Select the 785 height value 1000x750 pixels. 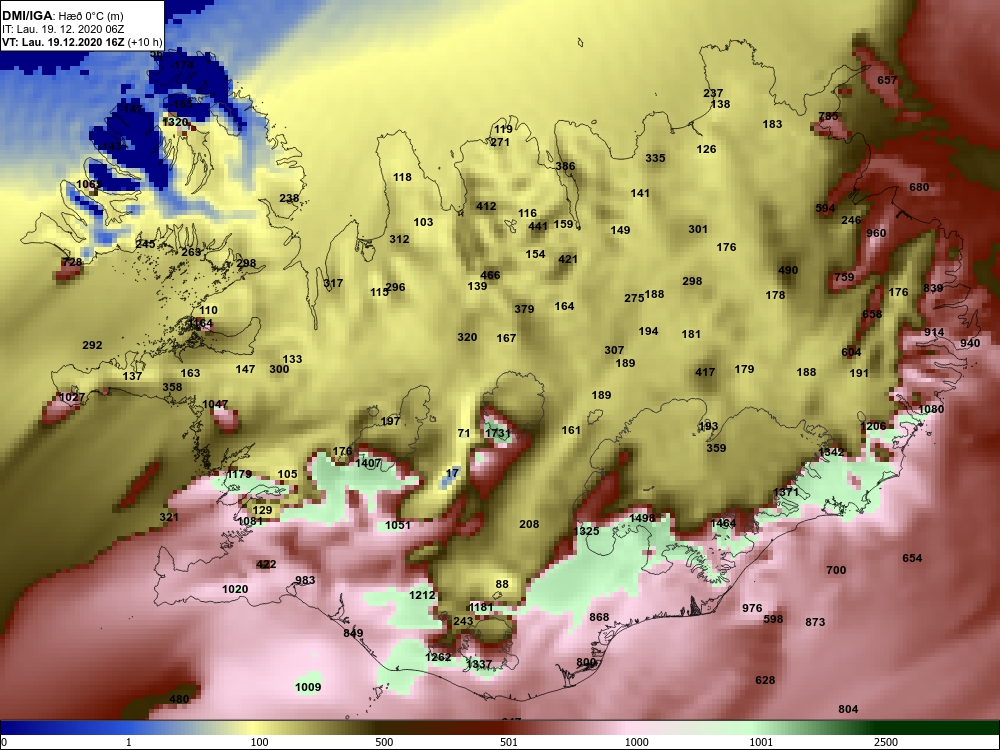(828, 116)
